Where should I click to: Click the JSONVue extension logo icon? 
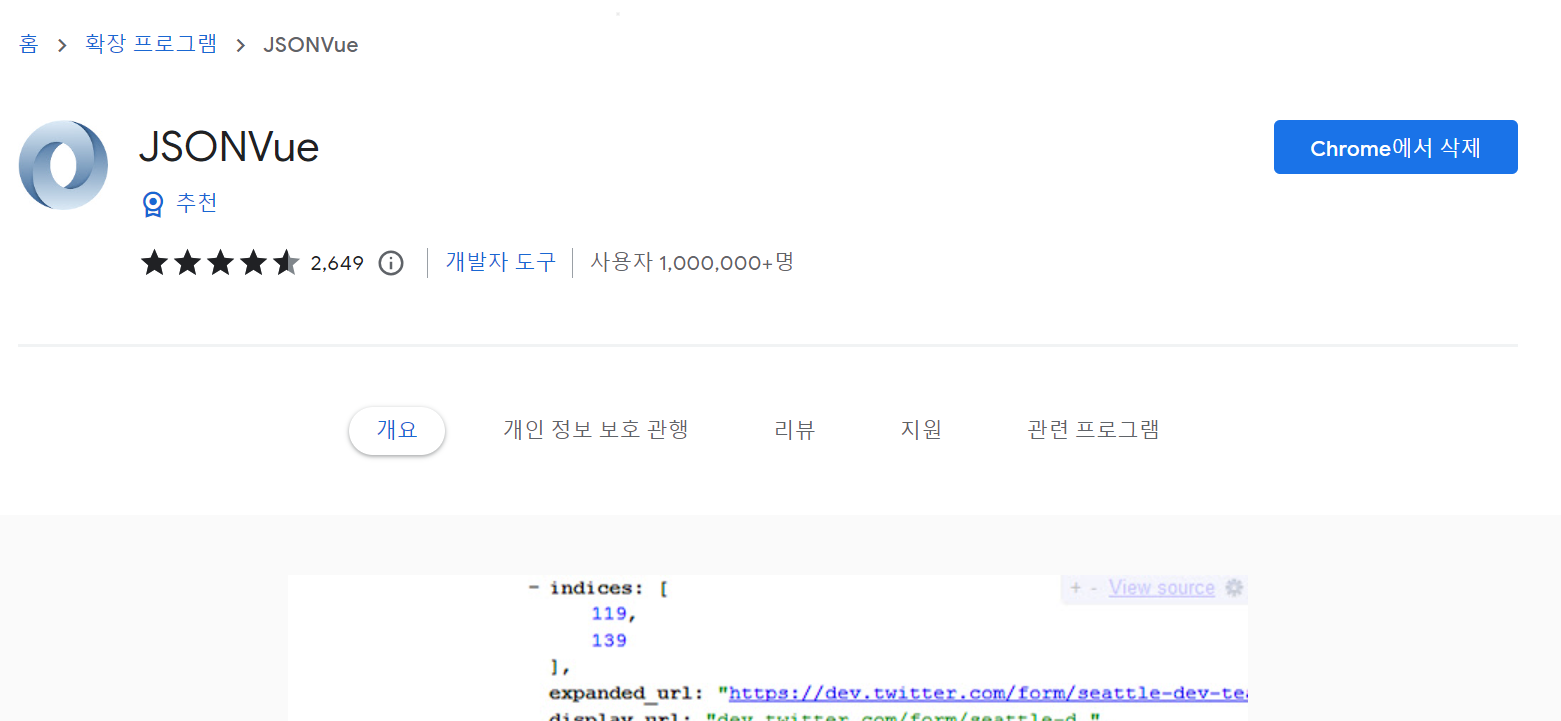(x=63, y=165)
